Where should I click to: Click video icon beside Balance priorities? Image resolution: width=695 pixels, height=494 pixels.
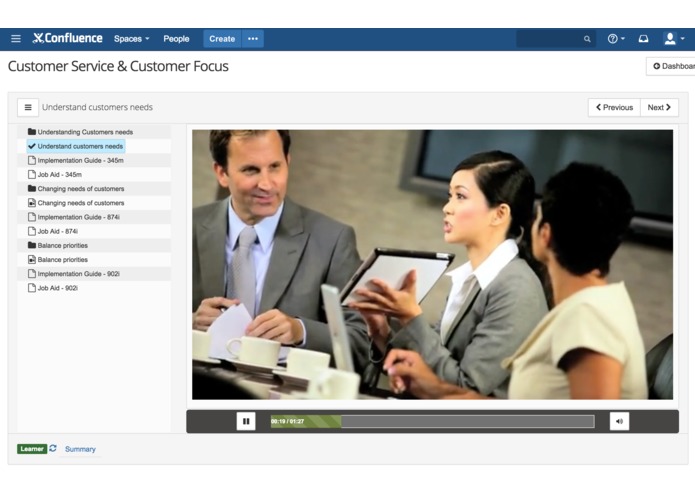[31, 259]
